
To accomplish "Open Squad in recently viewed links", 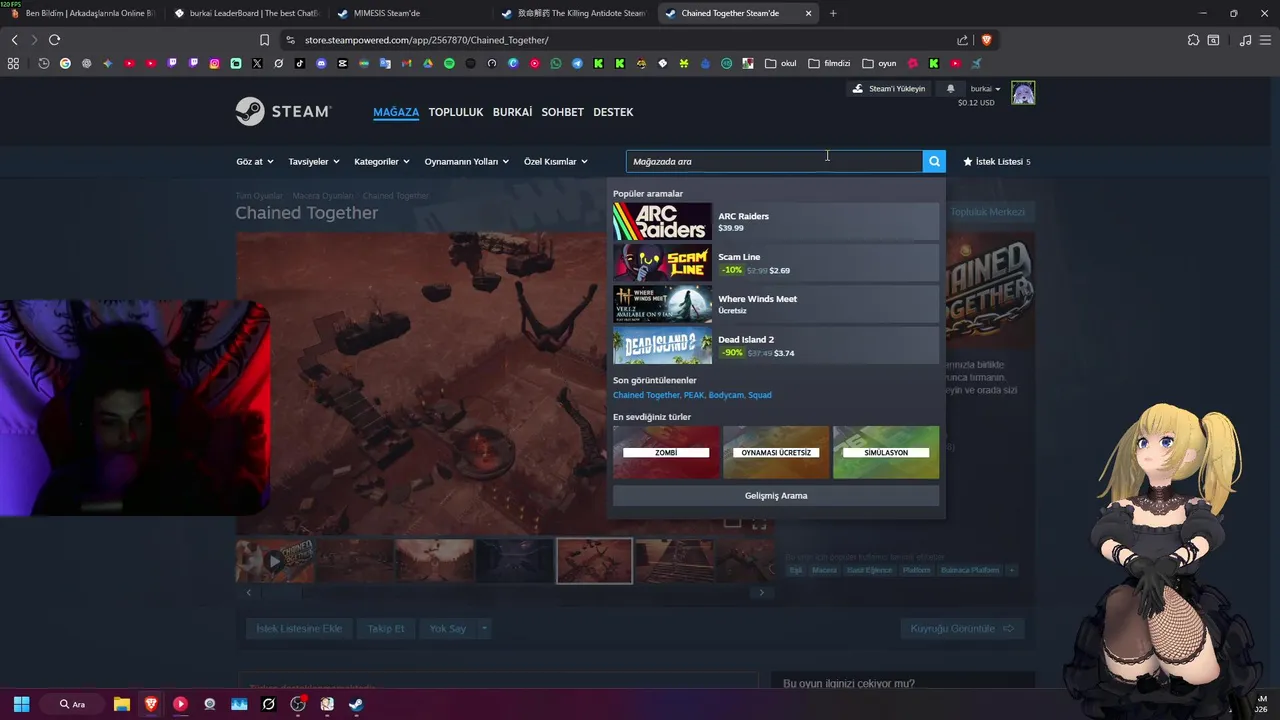I will [760, 395].
